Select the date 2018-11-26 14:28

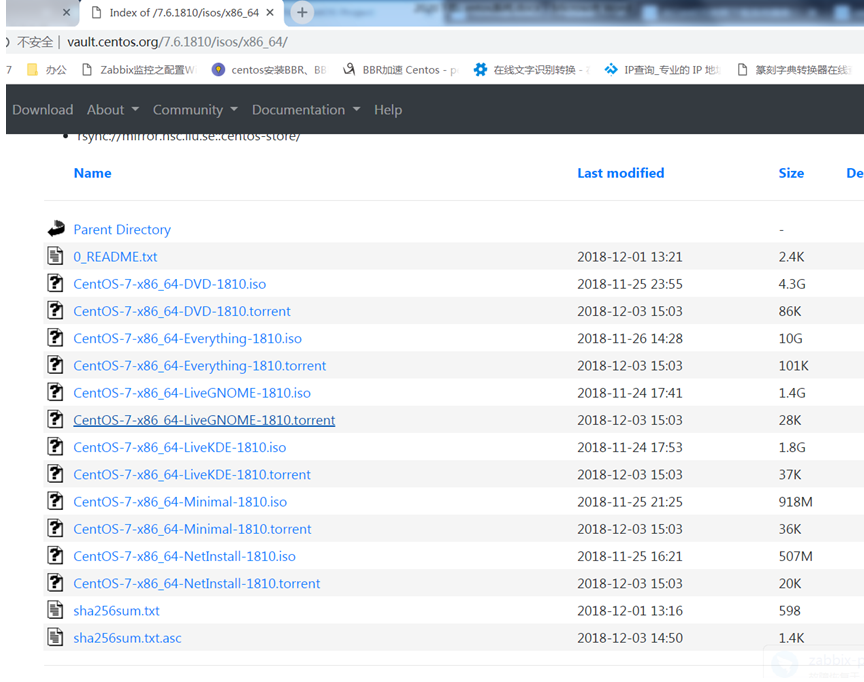pos(630,338)
